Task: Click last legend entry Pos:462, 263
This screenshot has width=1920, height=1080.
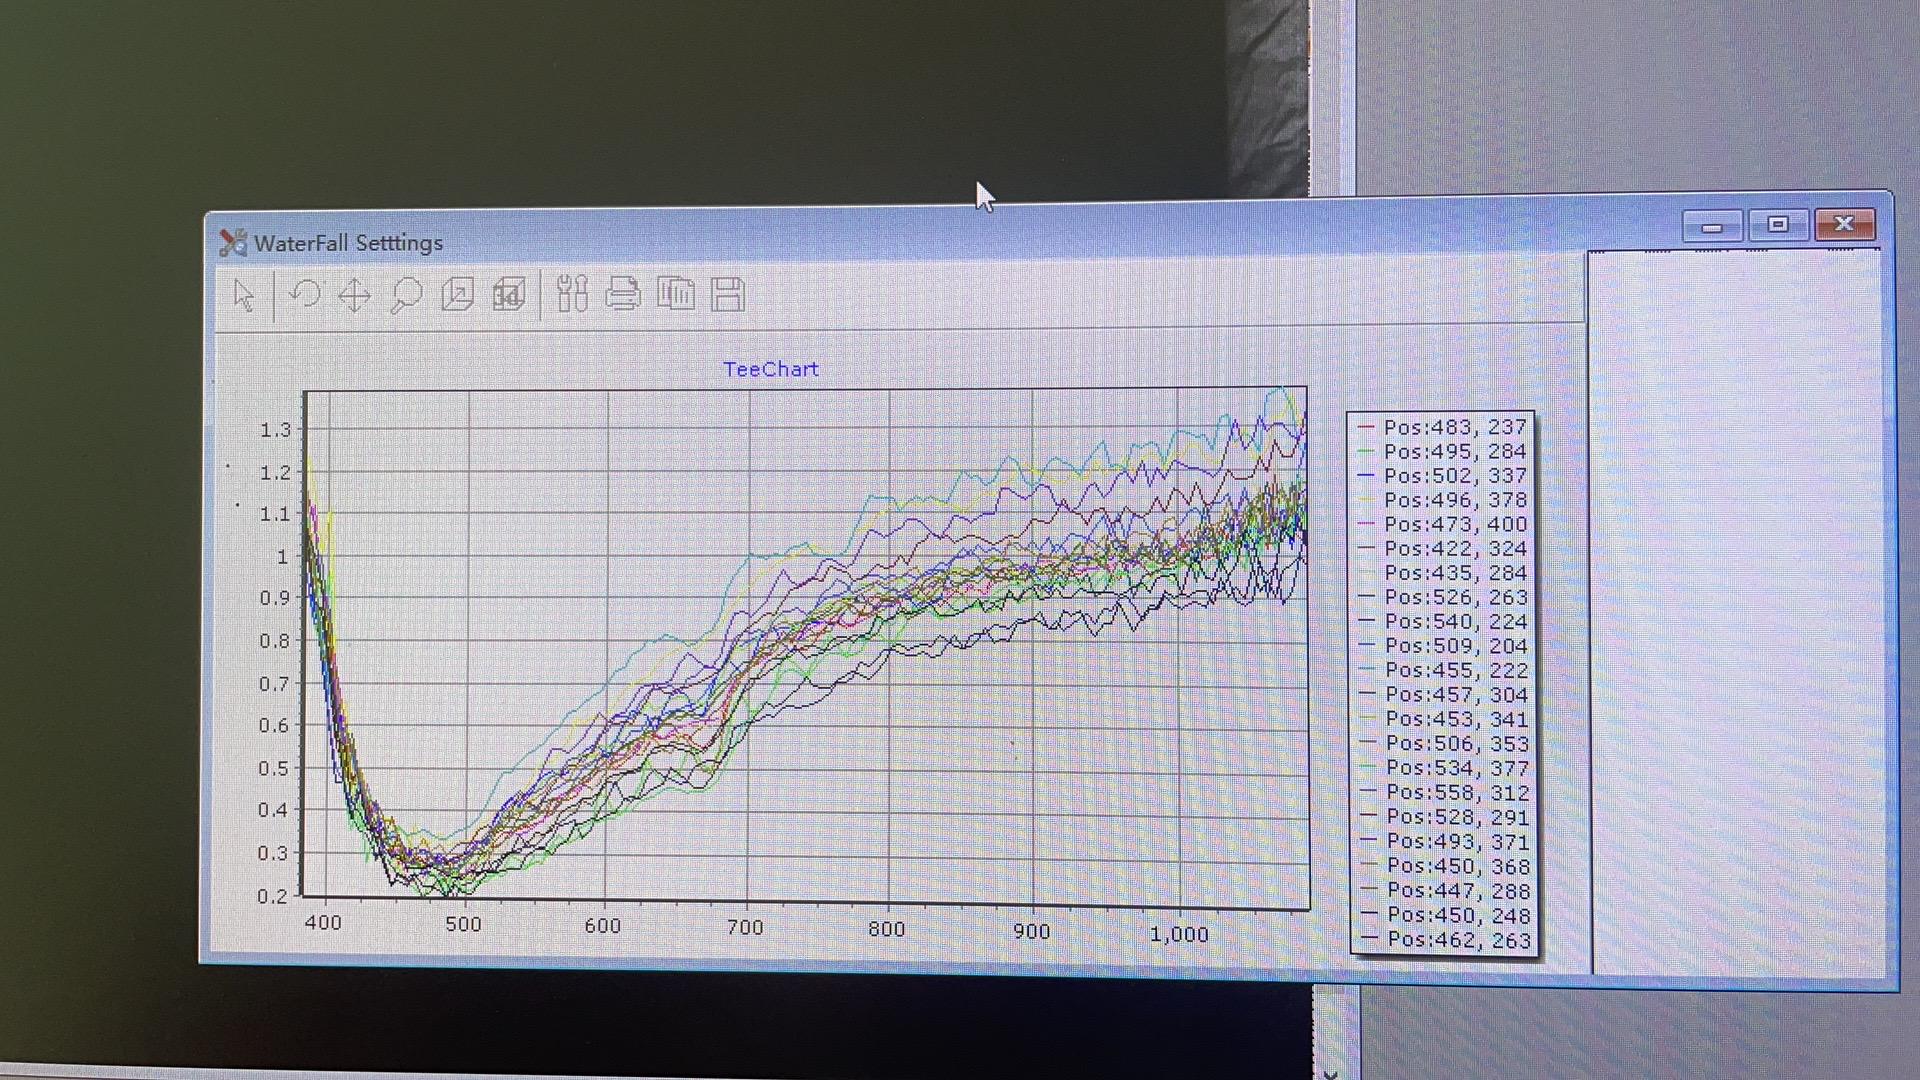Action: [x=1458, y=940]
